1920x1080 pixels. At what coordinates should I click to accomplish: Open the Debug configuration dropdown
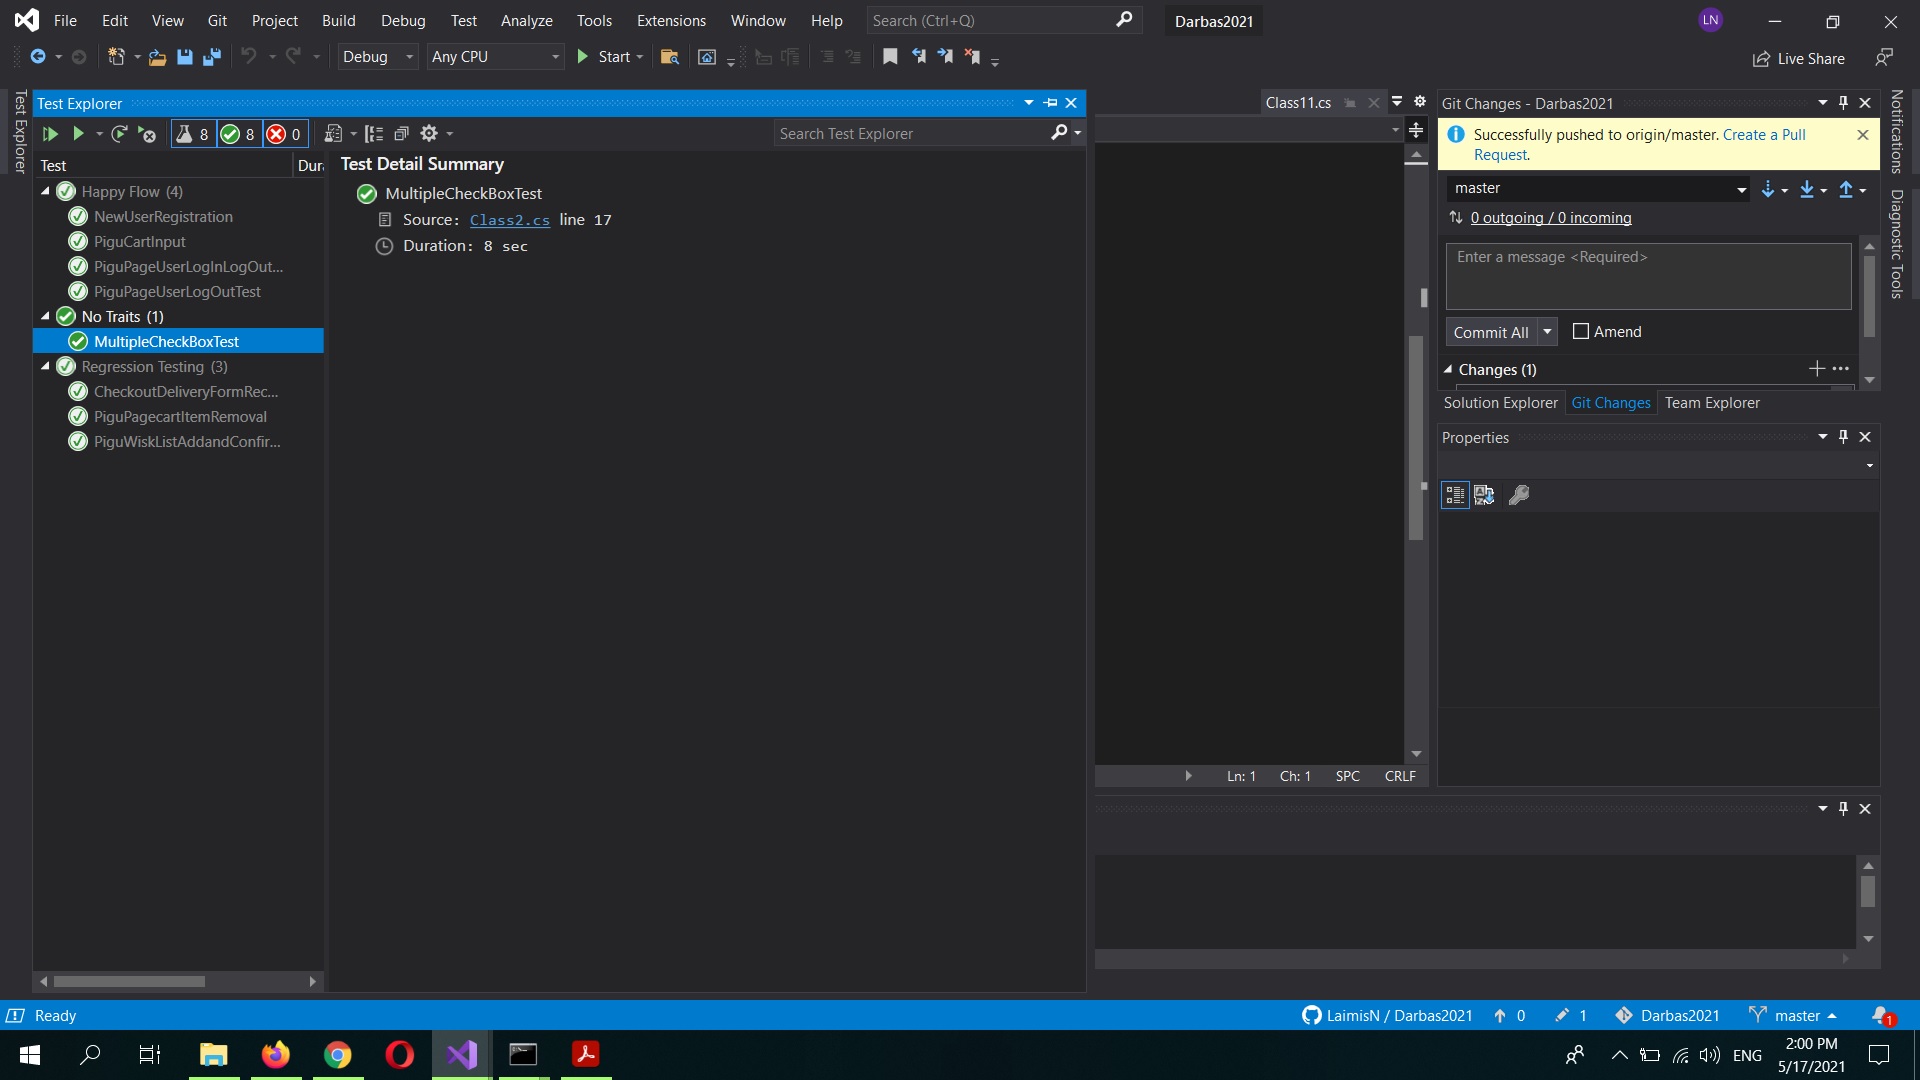pyautogui.click(x=377, y=57)
